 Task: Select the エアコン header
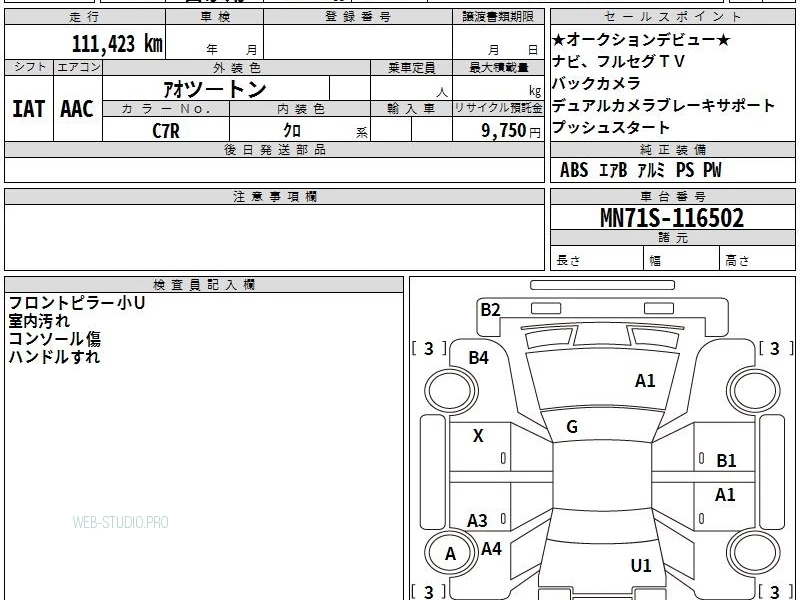click(x=78, y=67)
